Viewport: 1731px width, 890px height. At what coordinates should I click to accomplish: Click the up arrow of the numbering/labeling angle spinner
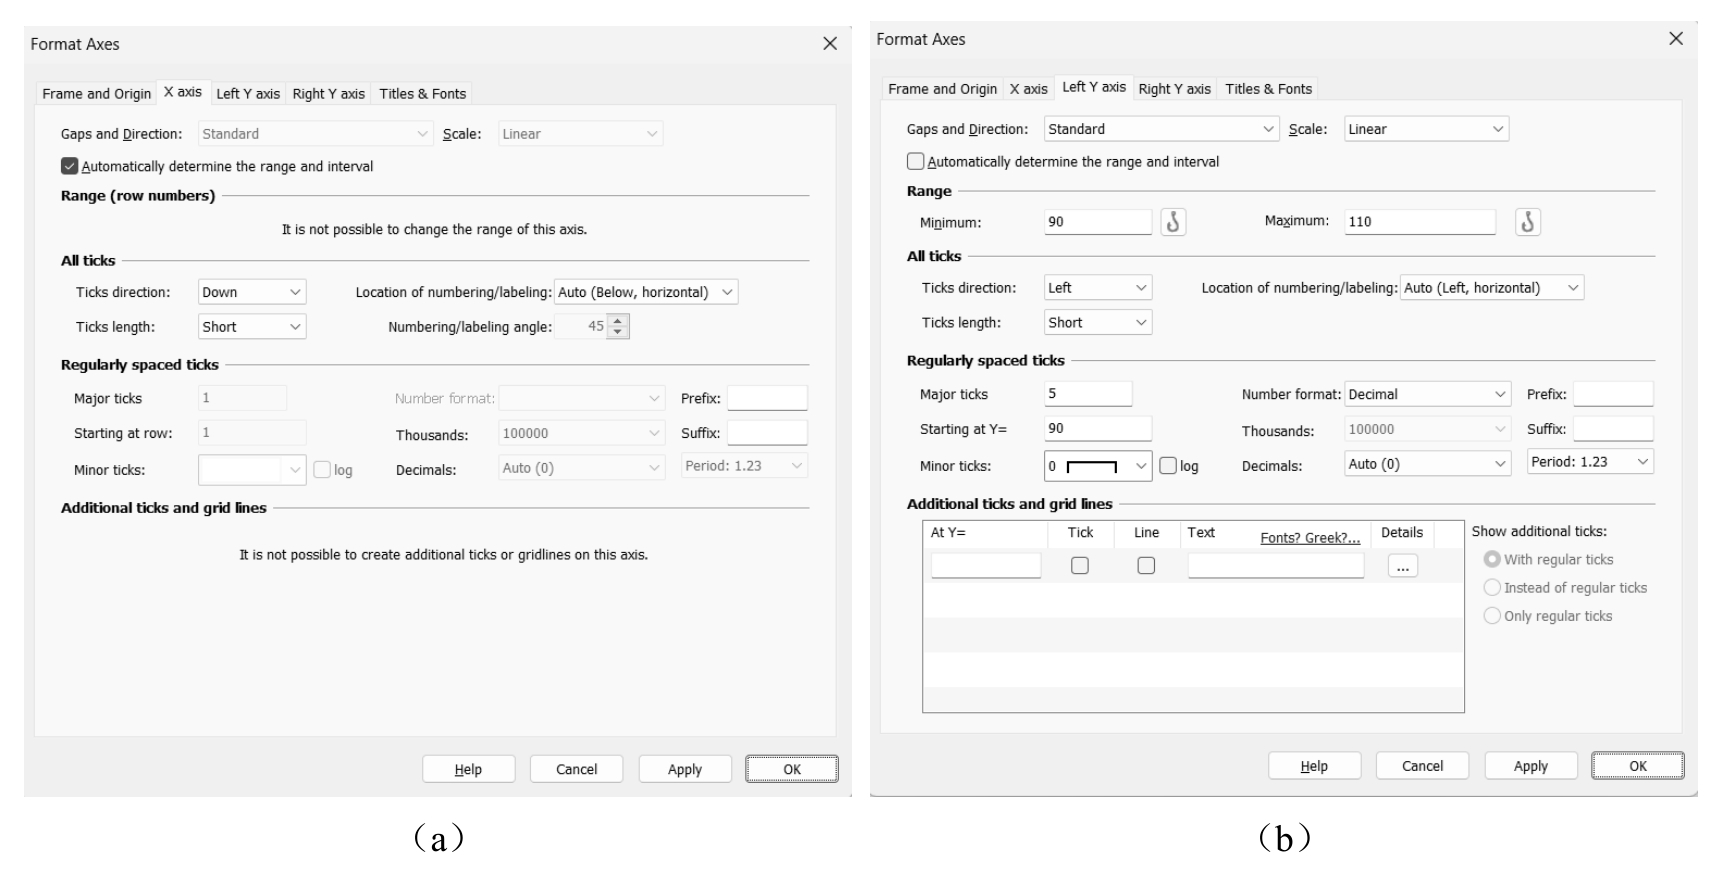click(x=619, y=321)
